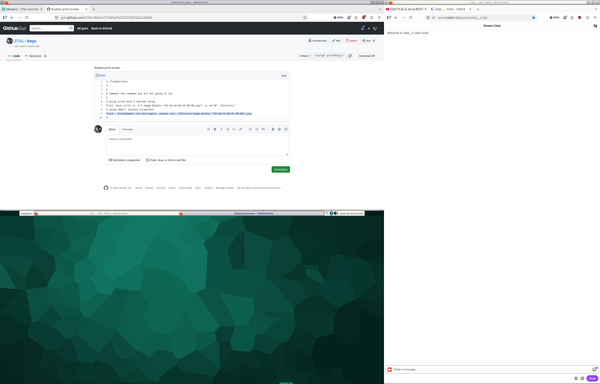Open hamburger menu in left Firefox window

(379, 18)
